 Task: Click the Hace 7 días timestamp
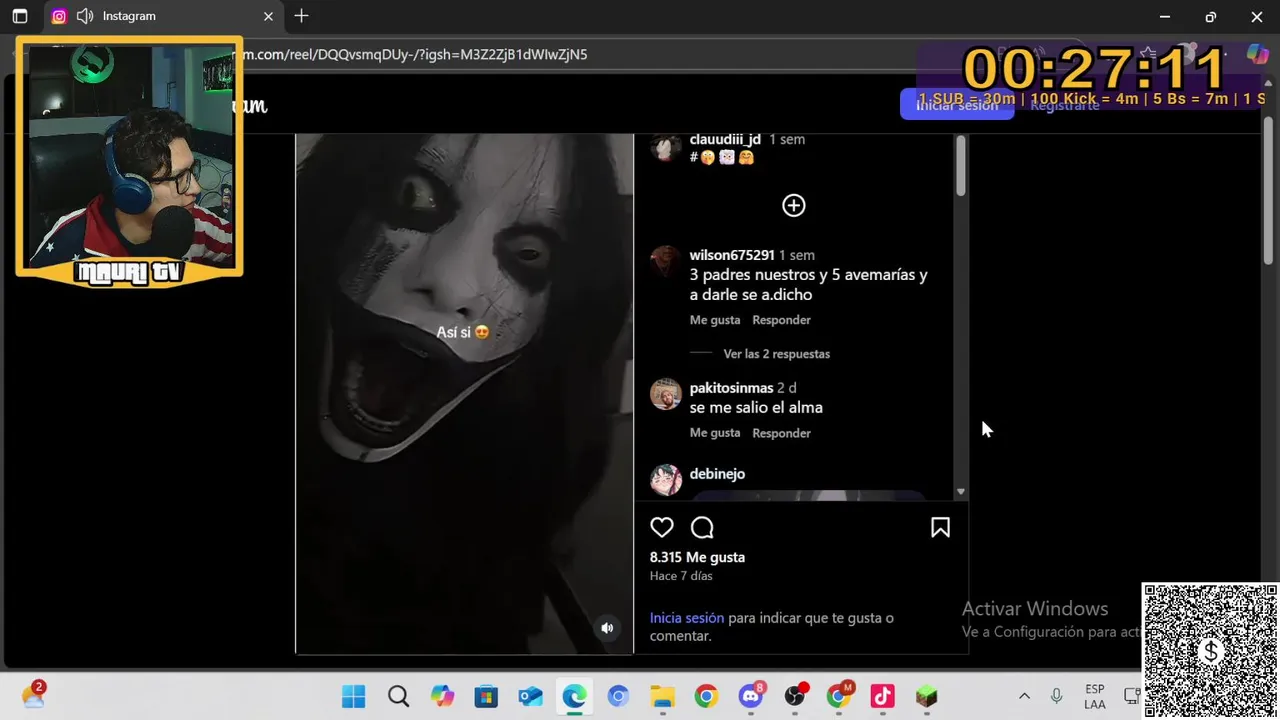pyautogui.click(x=681, y=576)
